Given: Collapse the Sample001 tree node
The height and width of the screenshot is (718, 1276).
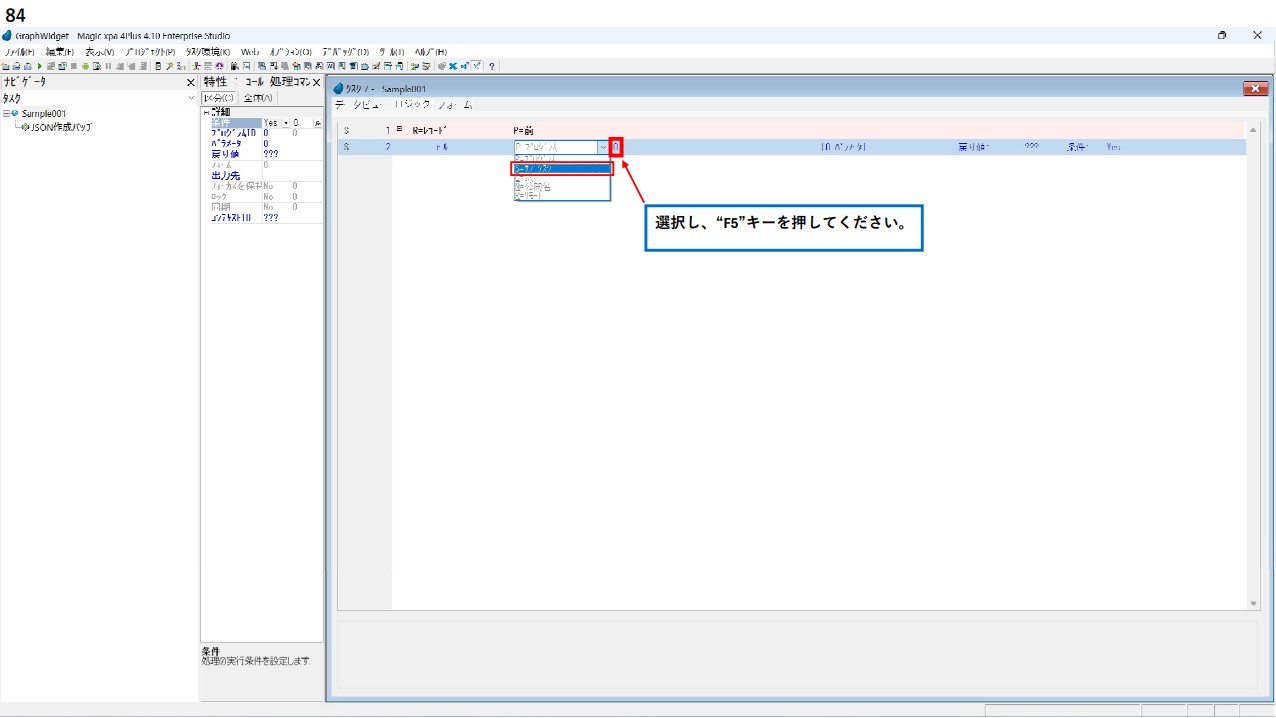Looking at the screenshot, I should 6,114.
